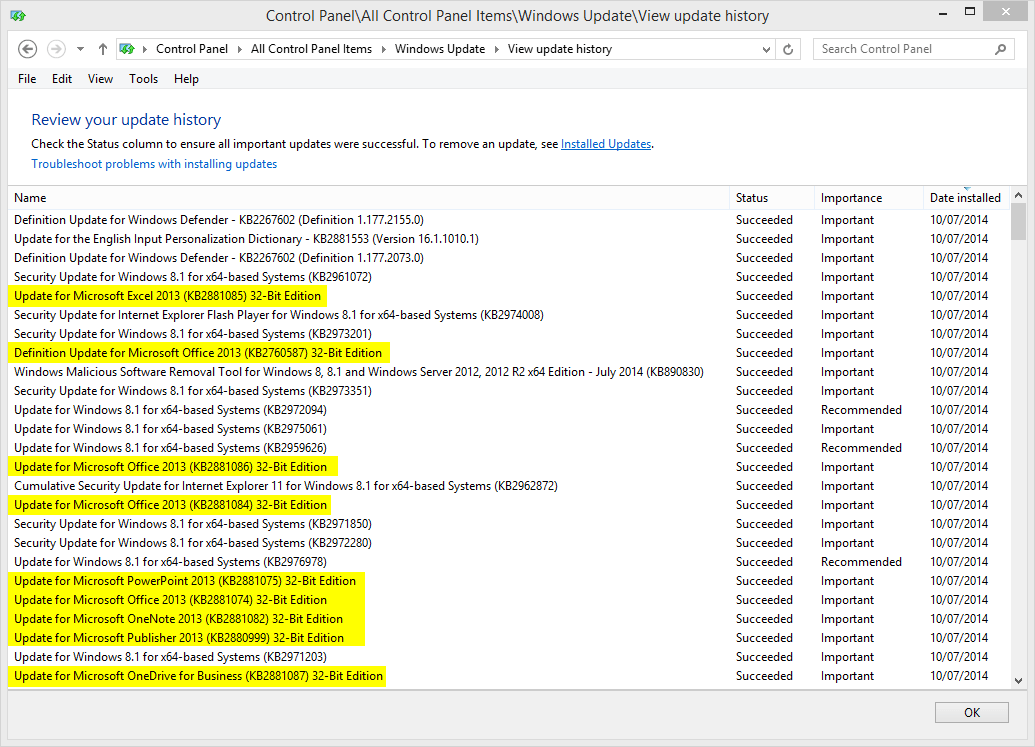The width and height of the screenshot is (1035, 747).
Task: Click the Forward navigation arrow
Action: coord(57,49)
